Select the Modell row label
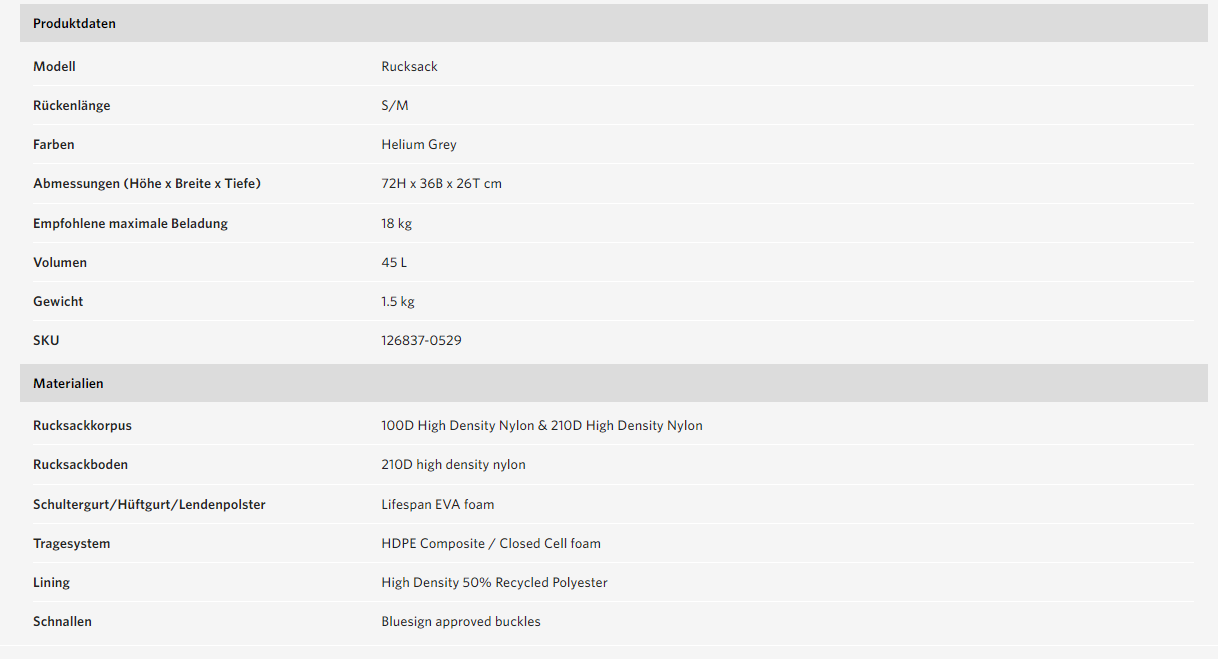Image resolution: width=1218 pixels, height=659 pixels. pyautogui.click(x=54, y=66)
